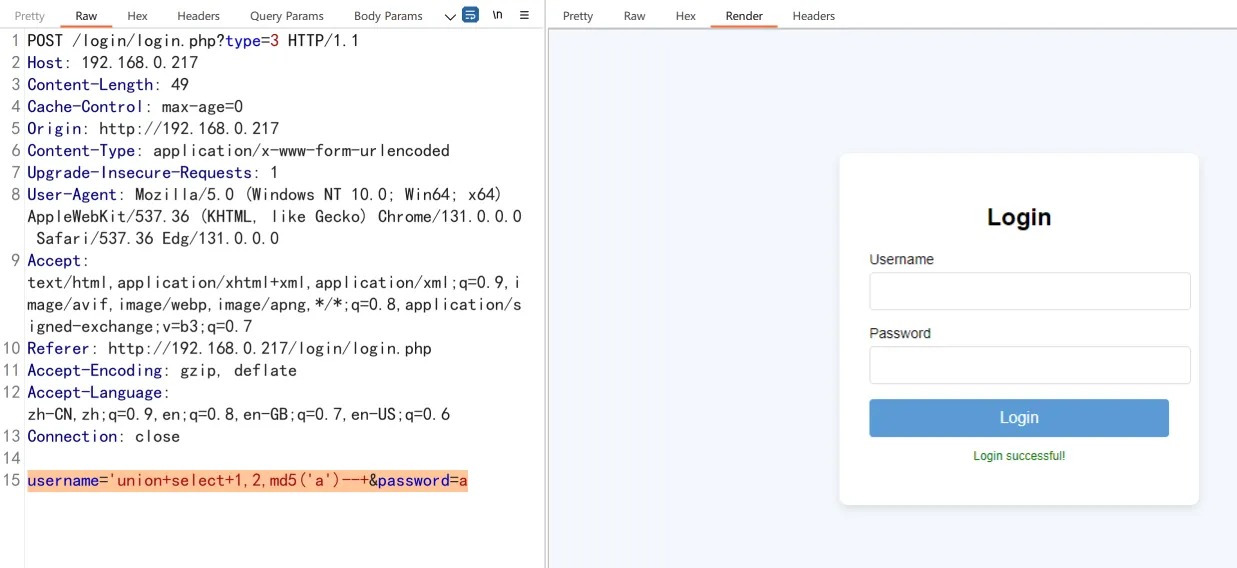Open the request Hex tab

tap(138, 16)
